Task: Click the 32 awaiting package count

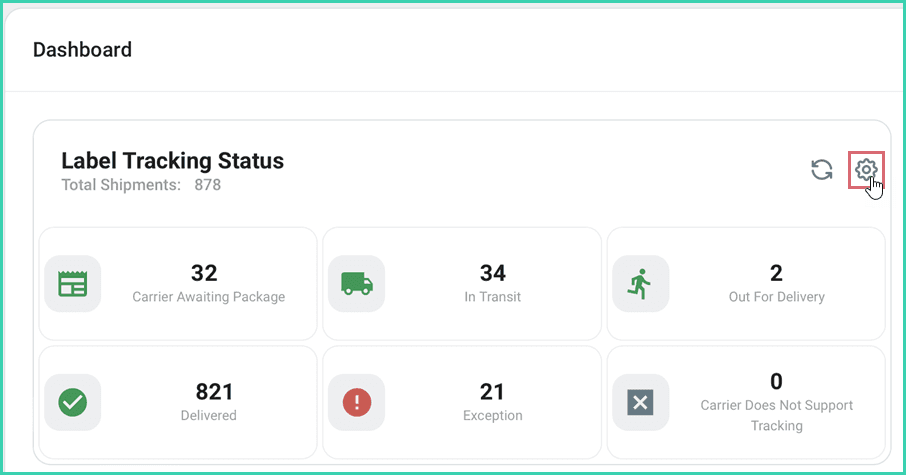Action: [204, 273]
